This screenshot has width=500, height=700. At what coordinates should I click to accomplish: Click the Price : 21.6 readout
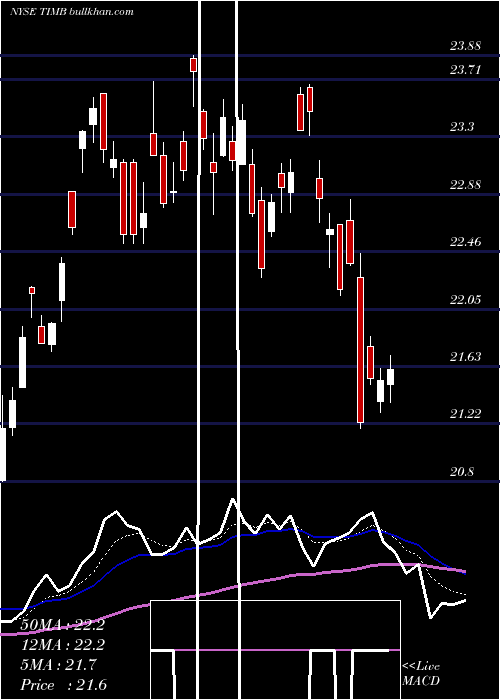point(64,685)
